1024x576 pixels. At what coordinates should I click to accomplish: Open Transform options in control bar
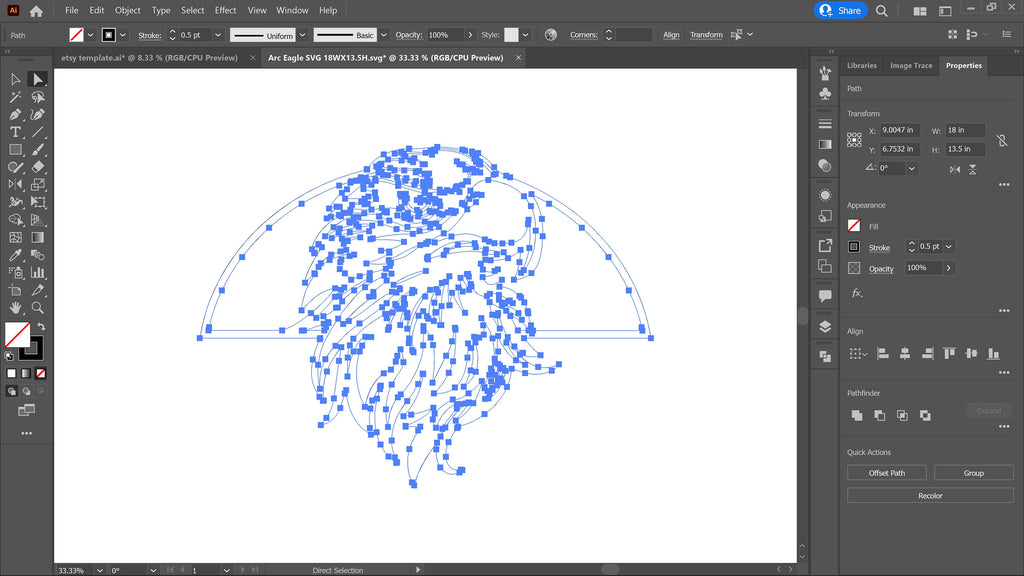[x=706, y=35]
